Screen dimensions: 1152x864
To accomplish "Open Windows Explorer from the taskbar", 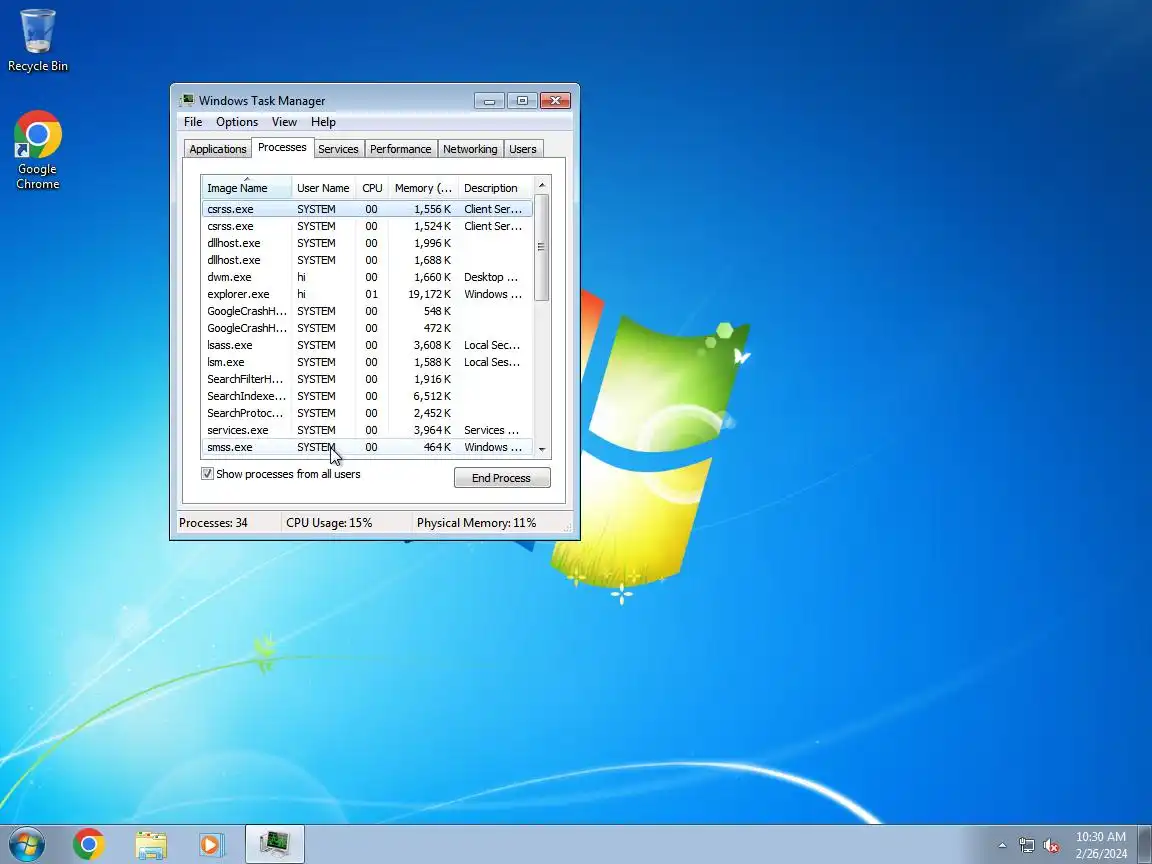I will click(x=151, y=844).
